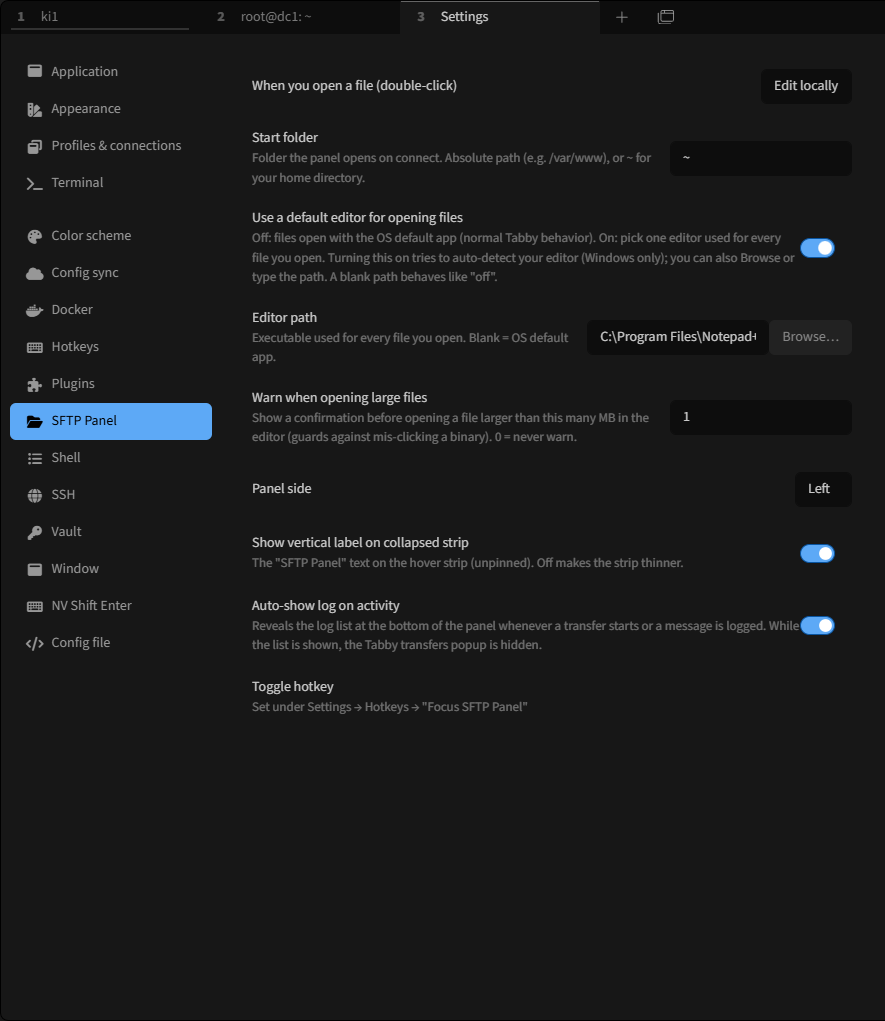Click the 'When you open a file (double-click)' label
Image resolution: width=885 pixels, height=1021 pixels.
[x=354, y=86]
